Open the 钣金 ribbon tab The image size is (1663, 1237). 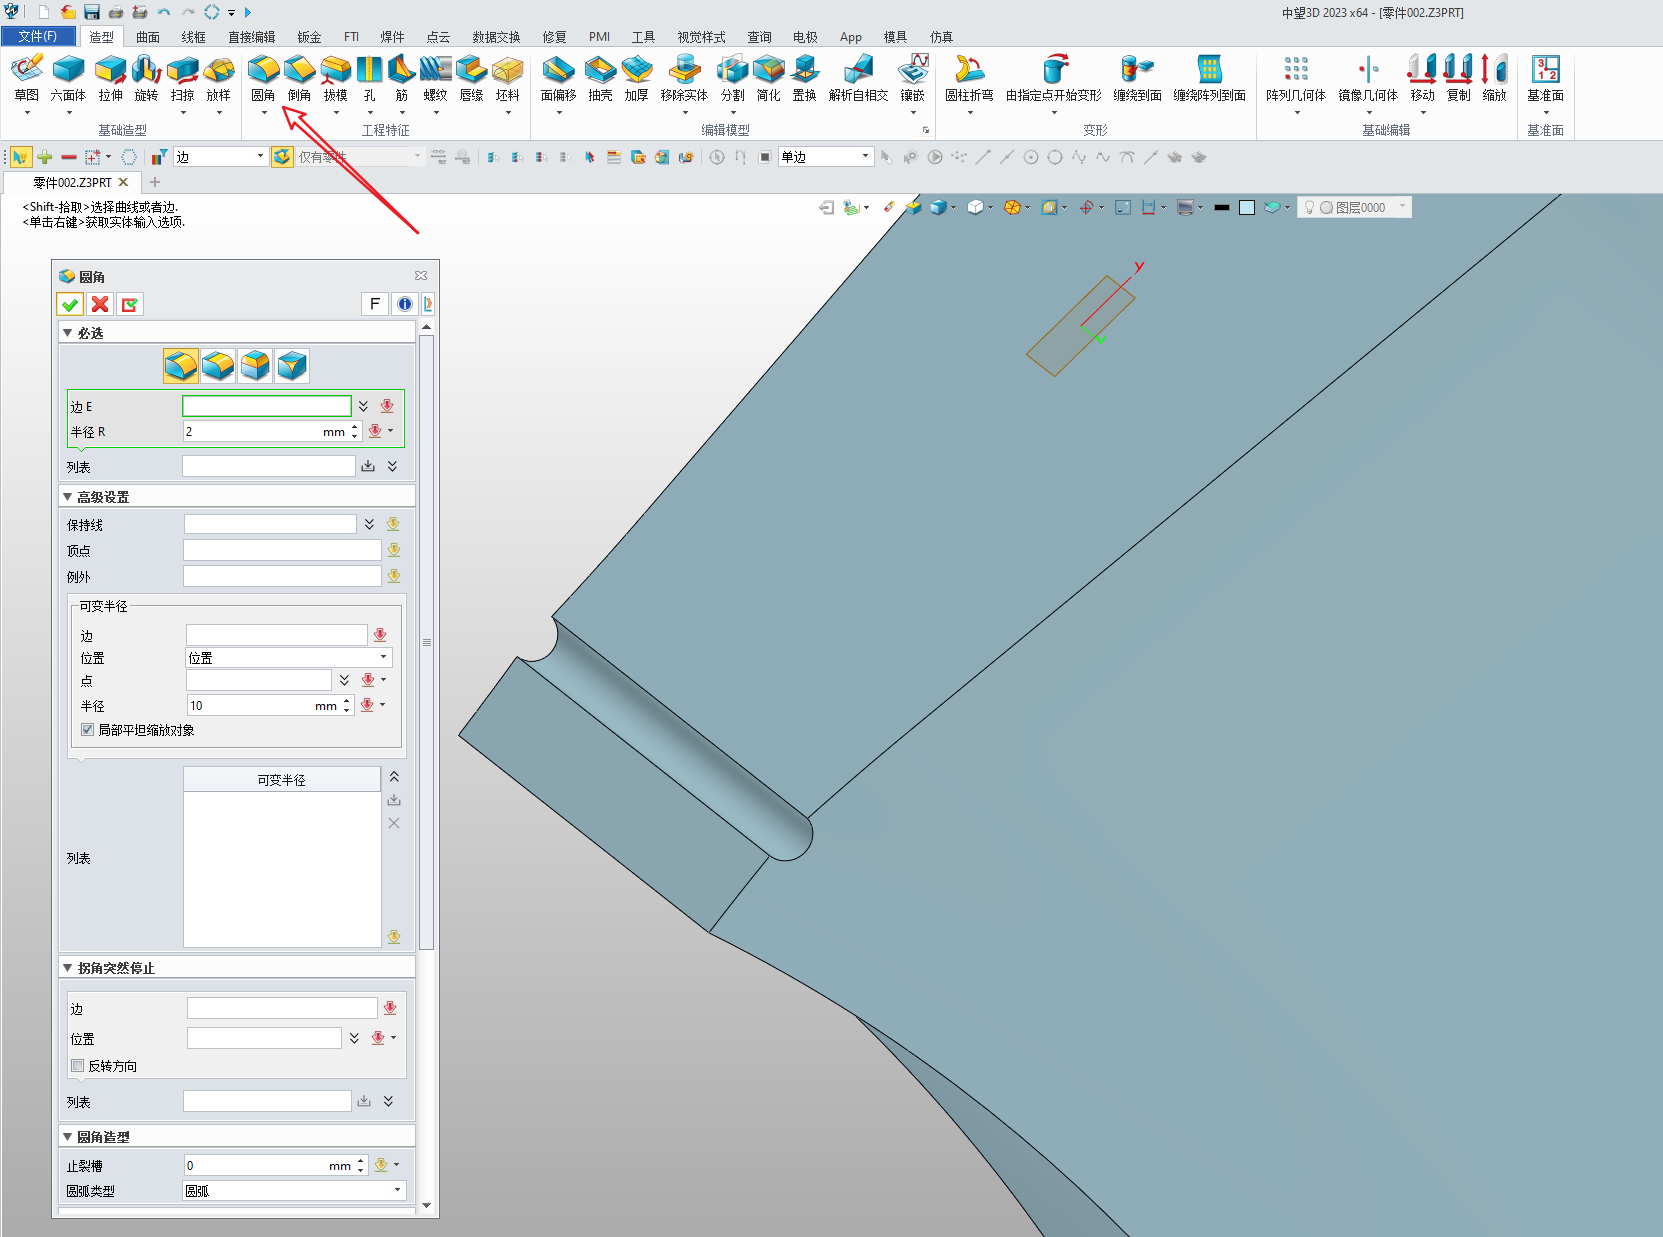click(309, 37)
